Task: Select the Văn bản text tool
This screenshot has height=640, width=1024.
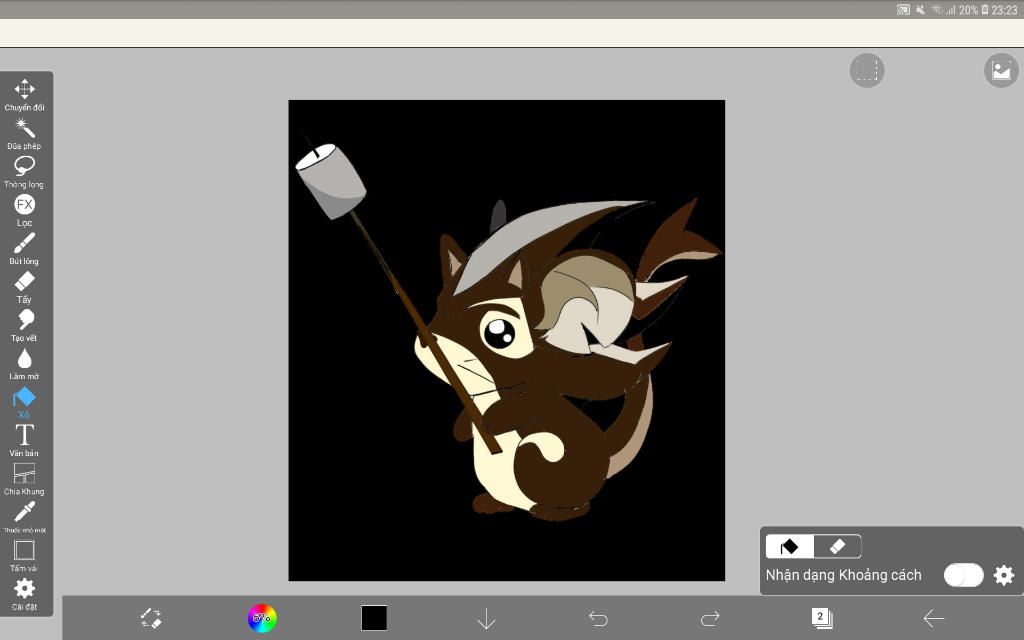Action: point(24,440)
